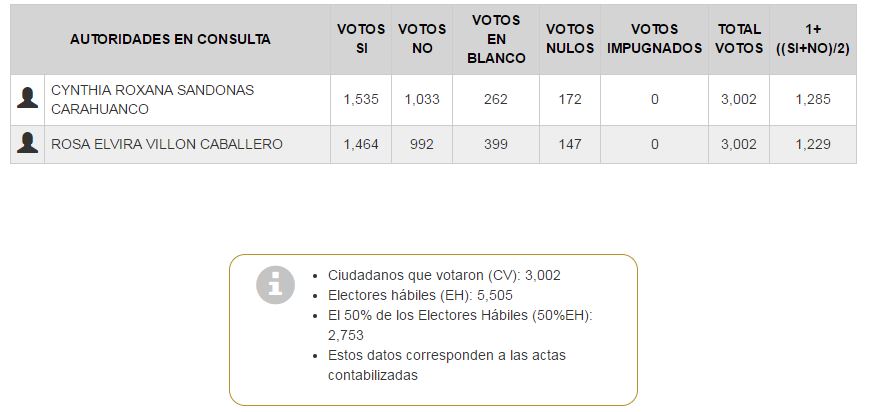Click the info icon in the summary box
The width and height of the screenshot is (883, 412).
click(x=275, y=284)
